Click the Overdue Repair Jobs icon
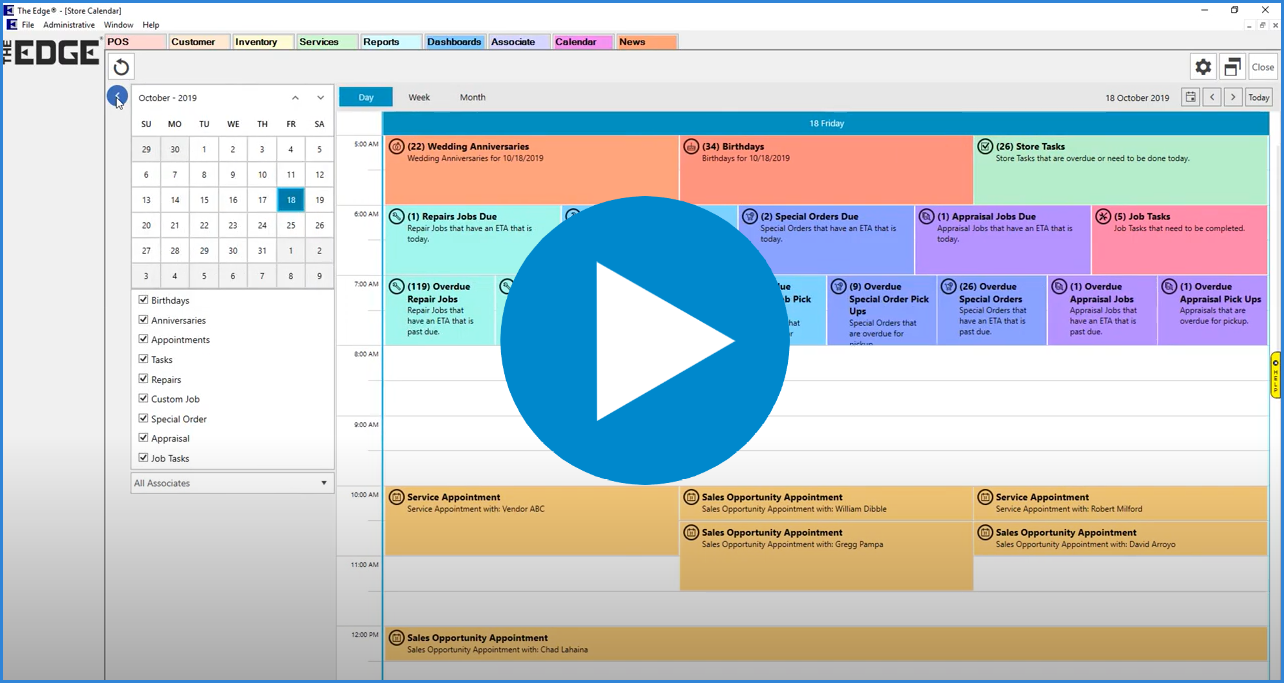This screenshot has height=683, width=1284. point(396,287)
